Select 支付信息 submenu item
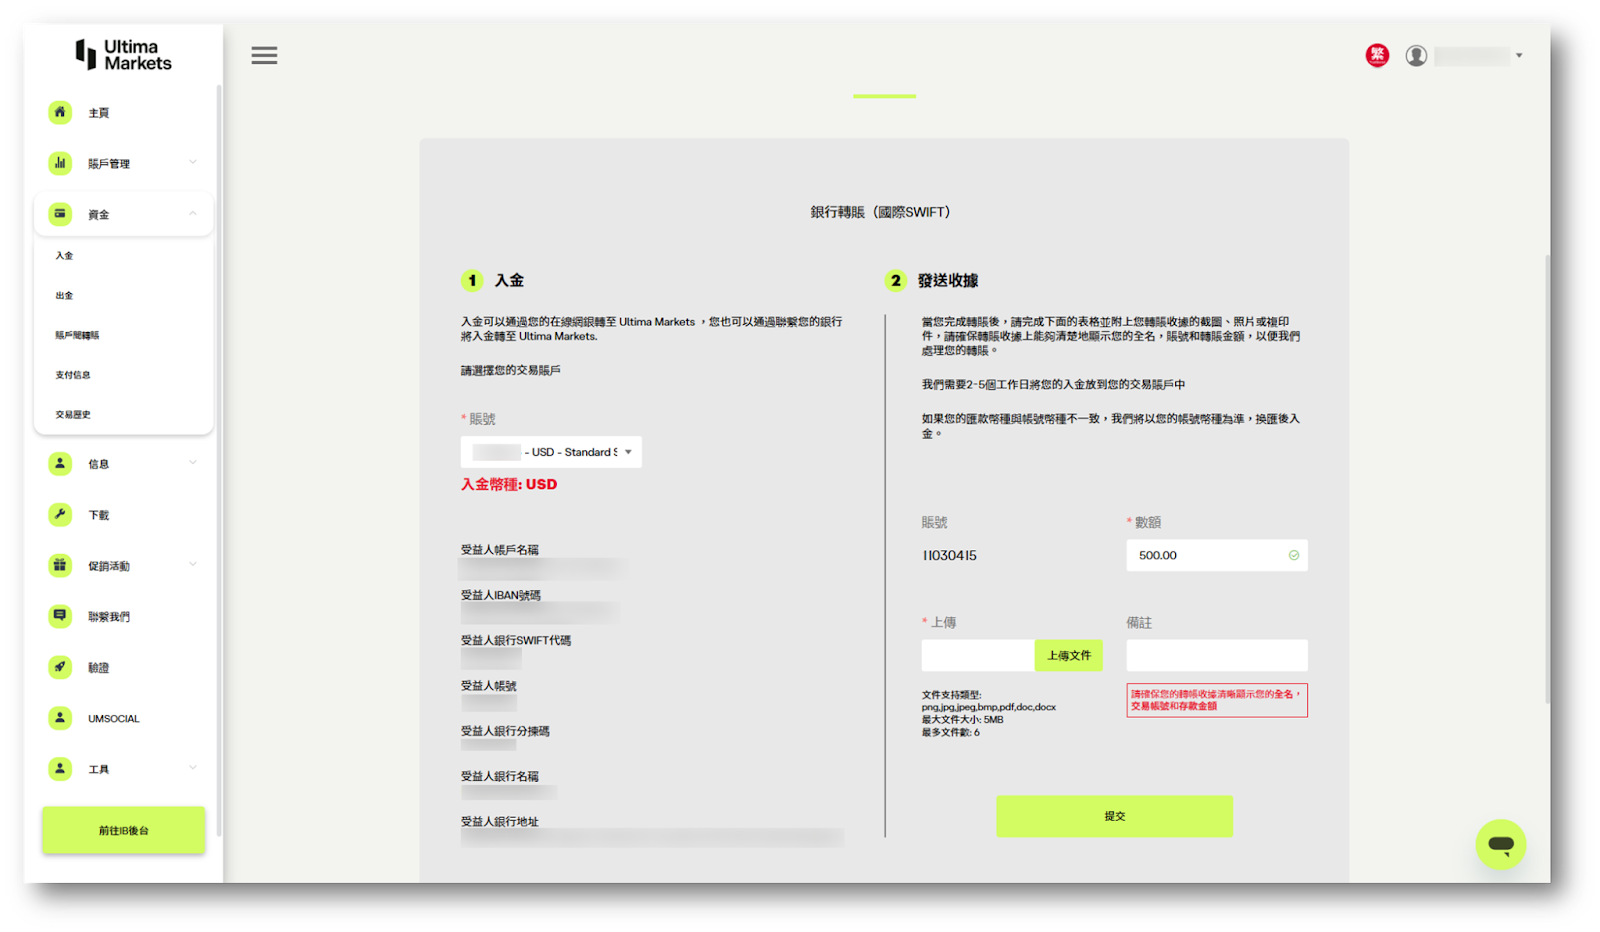Screen dimensions: 1600x932 pyautogui.click(x=73, y=375)
